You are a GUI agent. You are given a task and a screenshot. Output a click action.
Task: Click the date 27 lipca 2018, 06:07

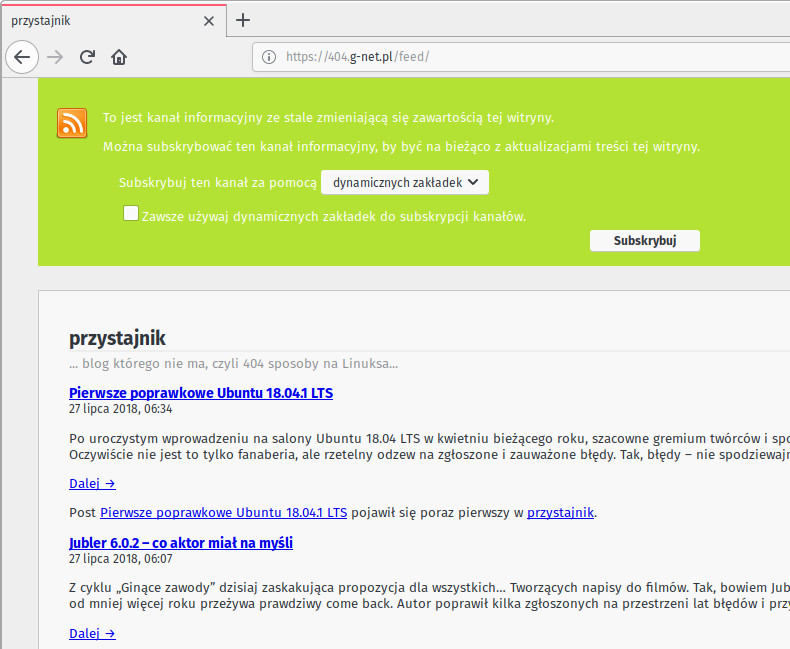(x=120, y=559)
